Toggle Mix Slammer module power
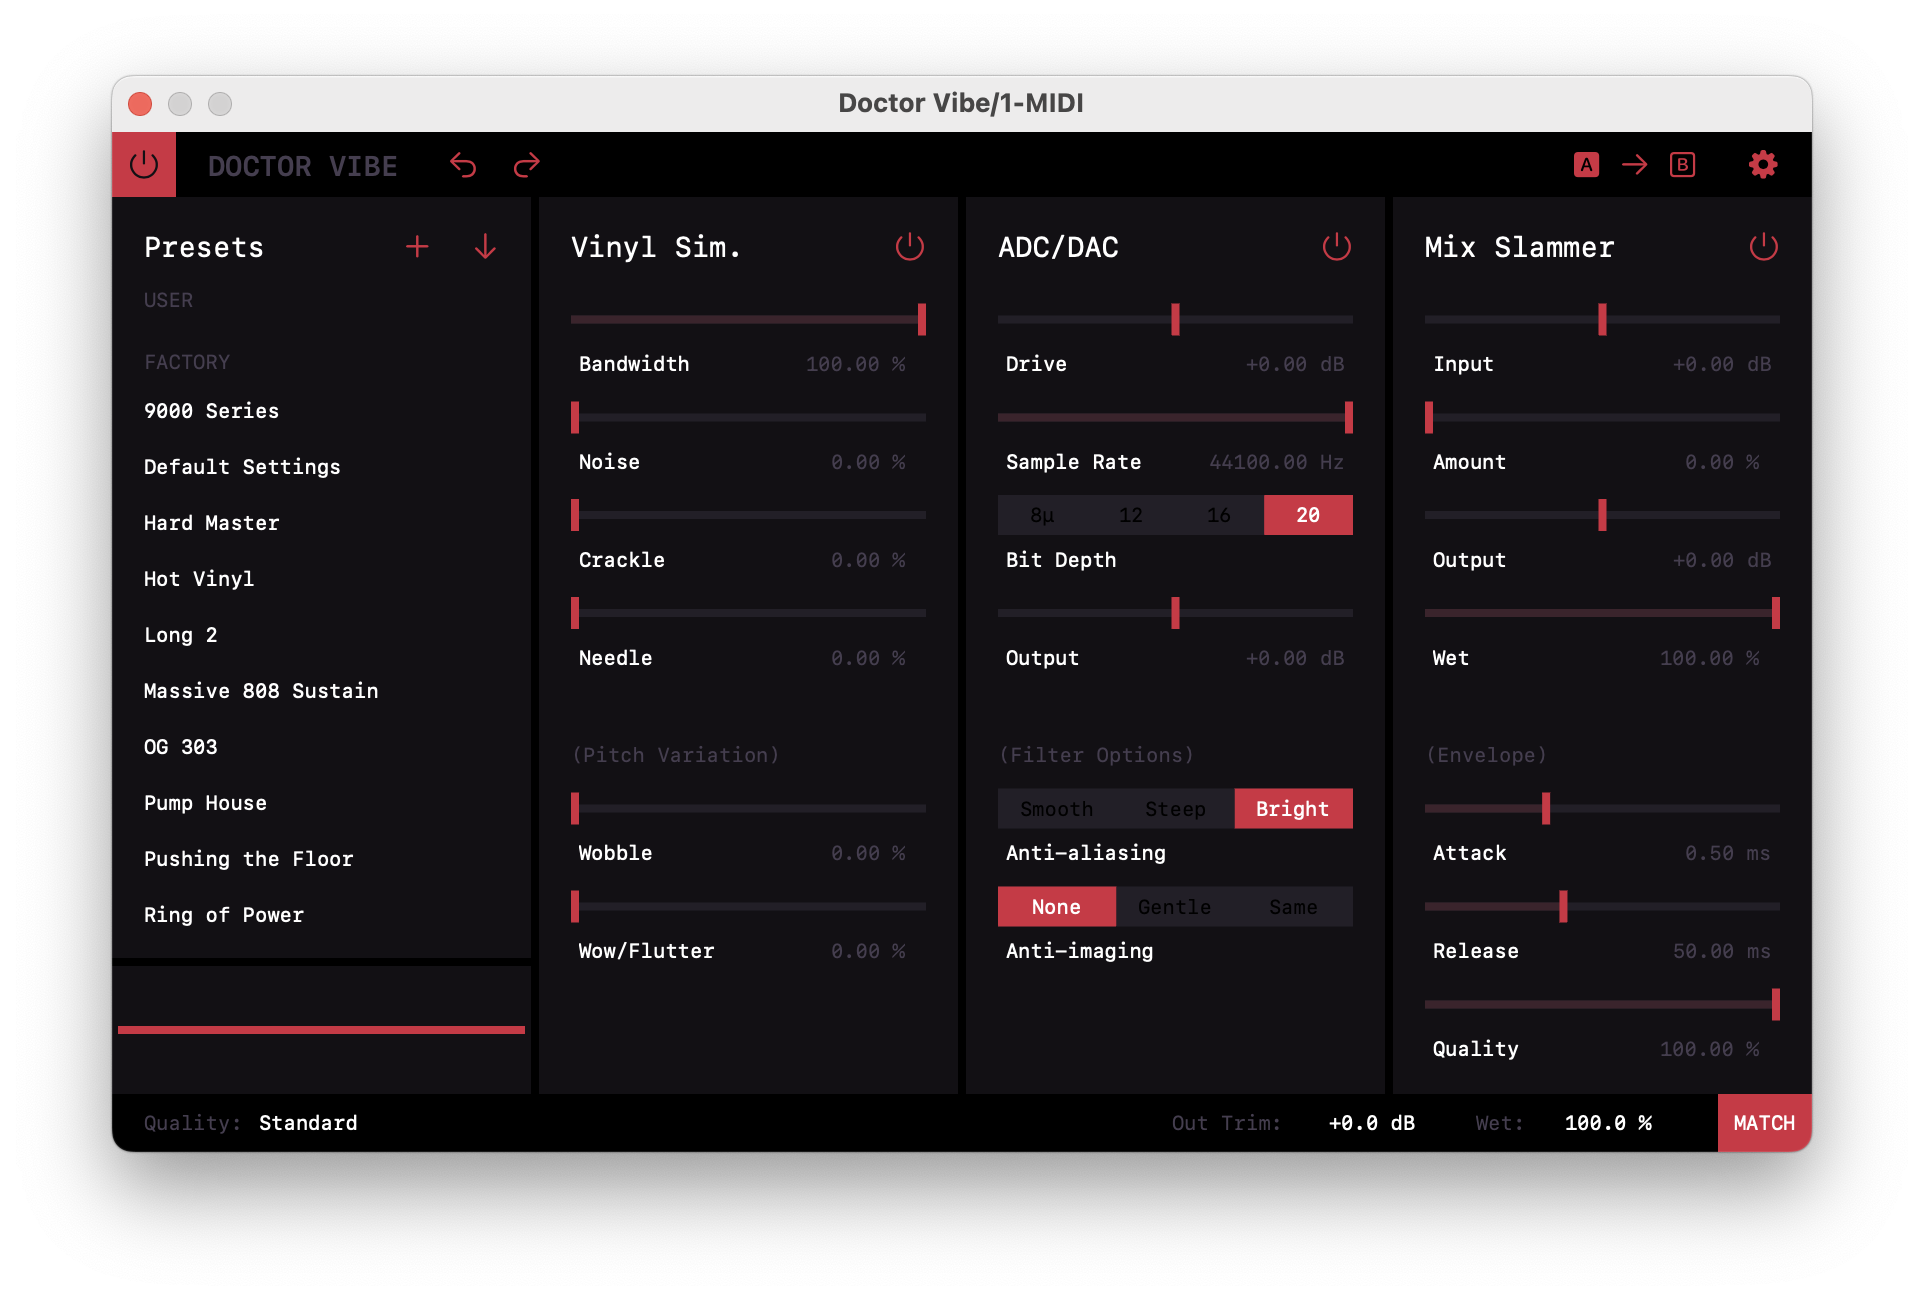Viewport: 1924px width, 1300px height. (x=1763, y=247)
